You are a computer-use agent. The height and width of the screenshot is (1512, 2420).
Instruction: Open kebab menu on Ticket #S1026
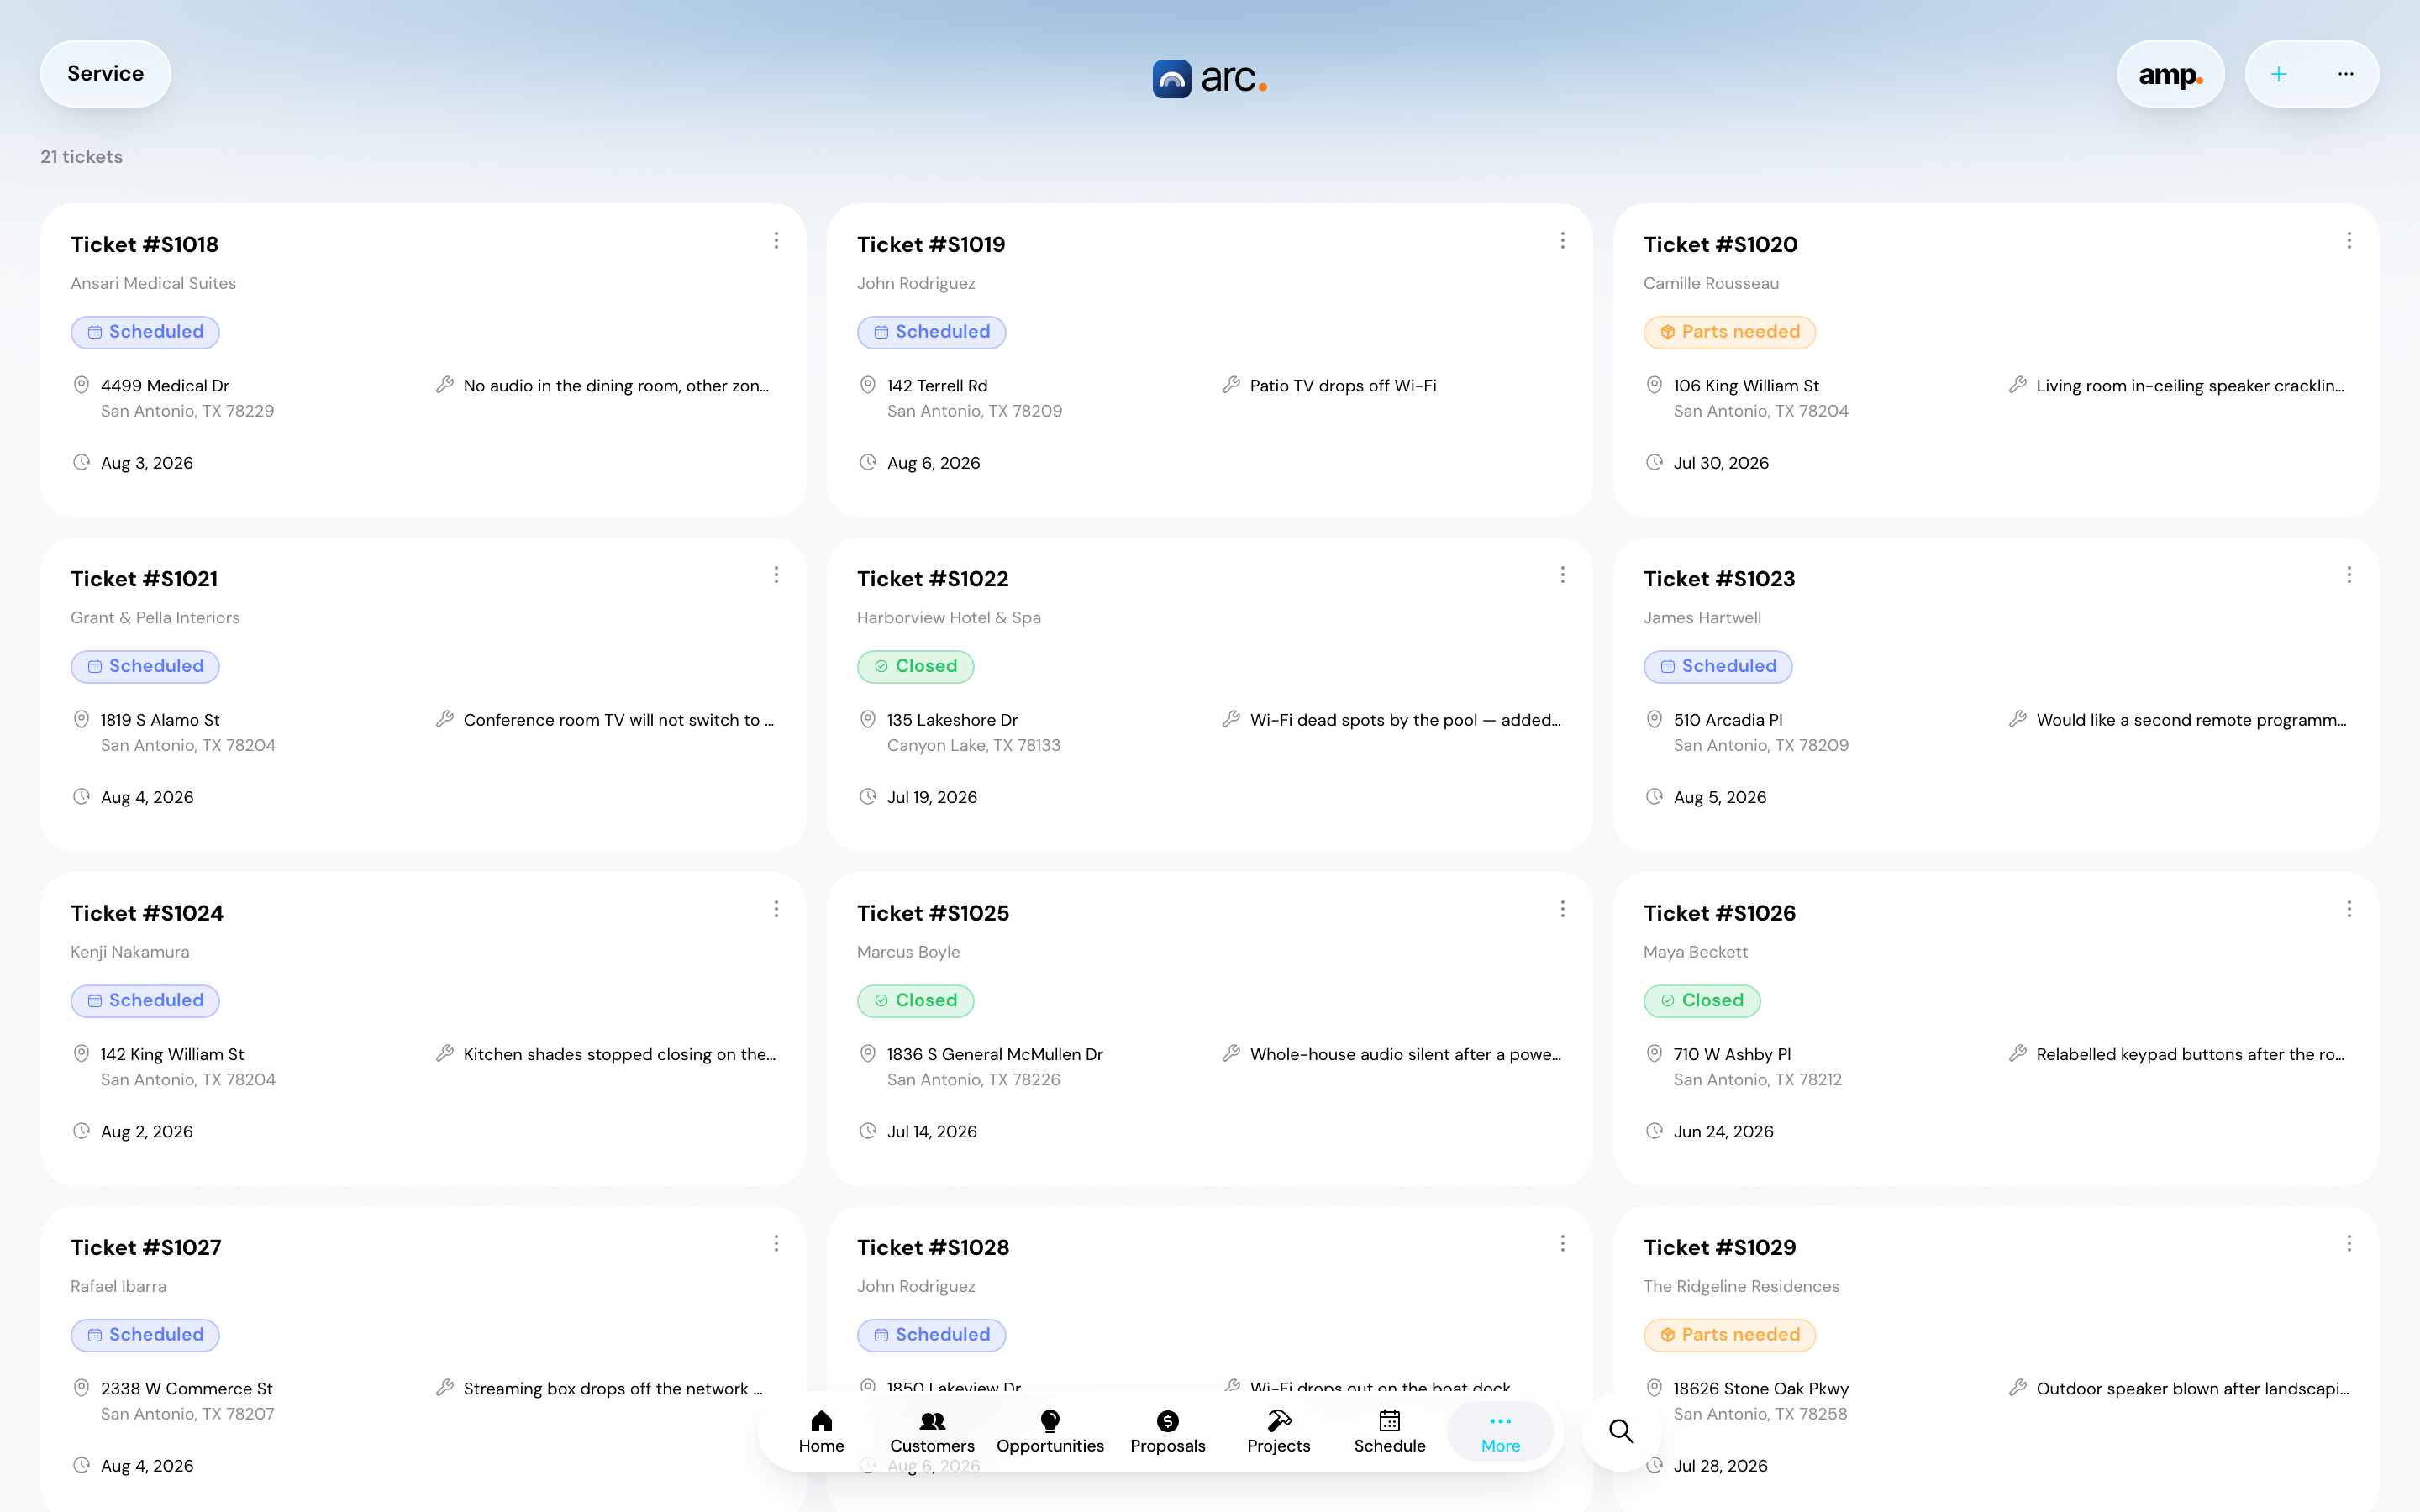pyautogui.click(x=2349, y=909)
